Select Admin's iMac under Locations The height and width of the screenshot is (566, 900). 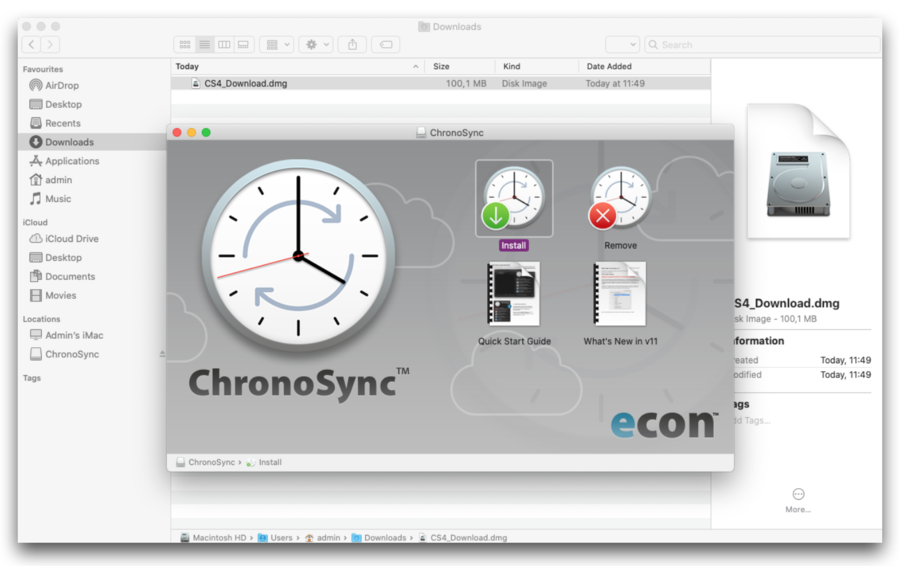(74, 335)
